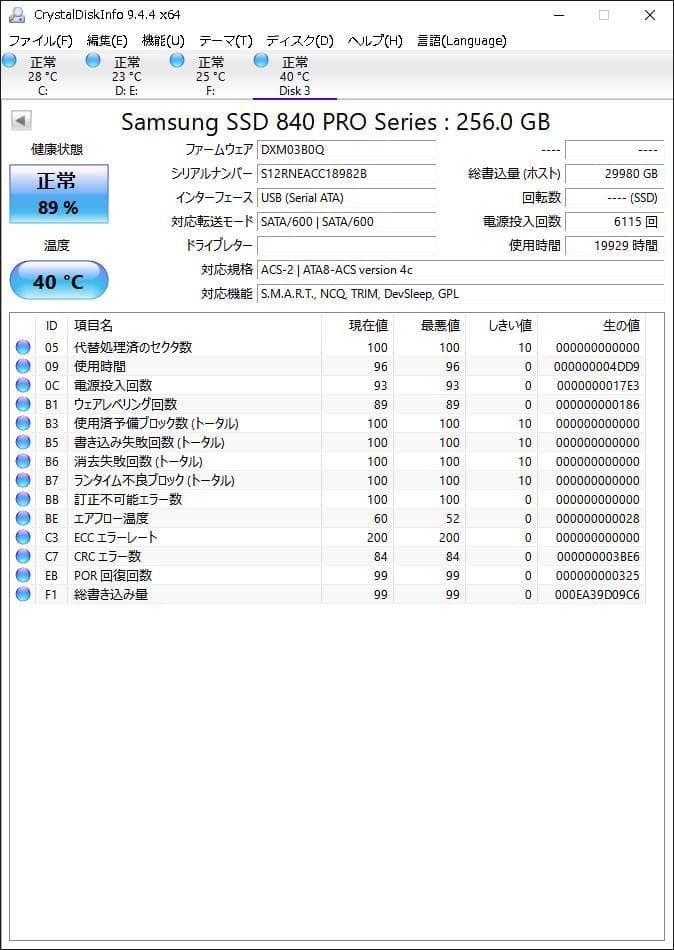This screenshot has width=674, height=950.
Task: Select the C: drive at 28 °C
Action: click(42, 76)
